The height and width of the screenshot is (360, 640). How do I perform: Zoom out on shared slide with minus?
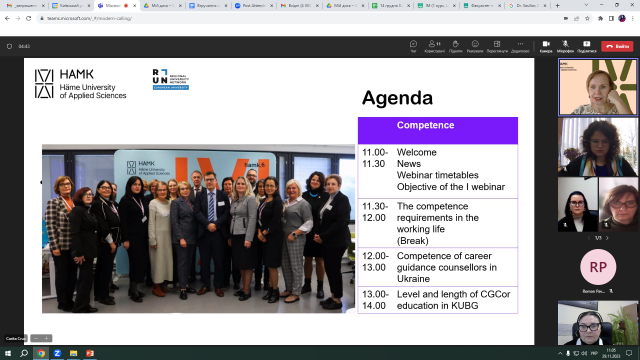[36, 338]
